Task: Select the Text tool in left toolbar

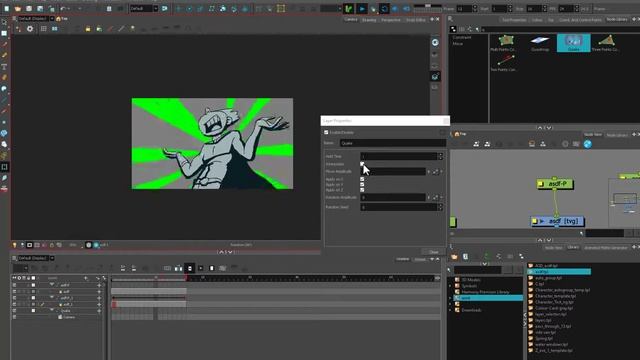Action: tap(4, 67)
